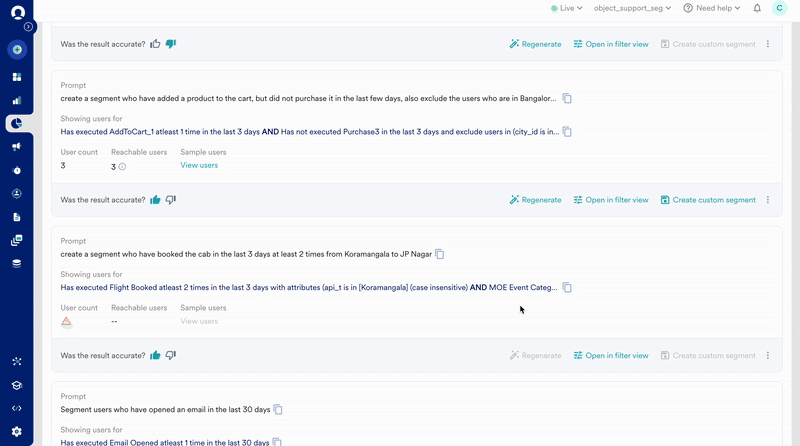Thumbs up the topmost result card
This screenshot has width=800, height=446.
click(155, 44)
